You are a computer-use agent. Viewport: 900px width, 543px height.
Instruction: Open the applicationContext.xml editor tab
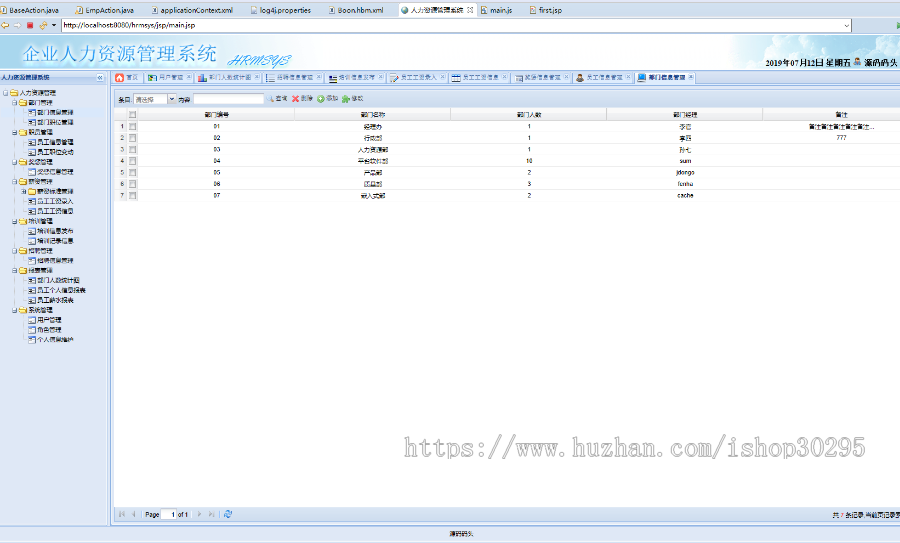[x=192, y=10]
